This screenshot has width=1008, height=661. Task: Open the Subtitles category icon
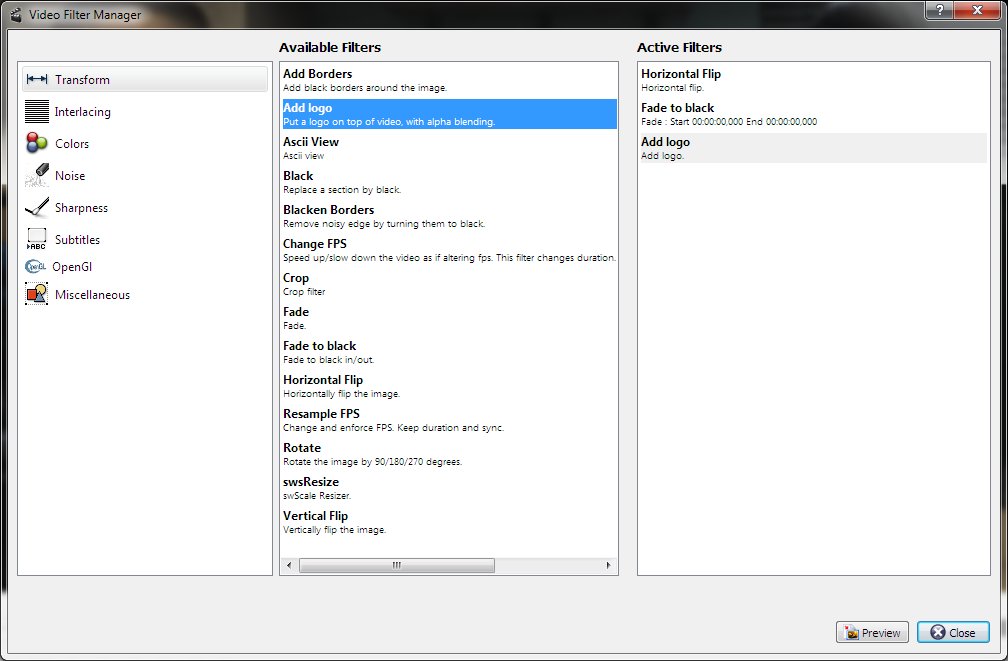(x=37, y=240)
